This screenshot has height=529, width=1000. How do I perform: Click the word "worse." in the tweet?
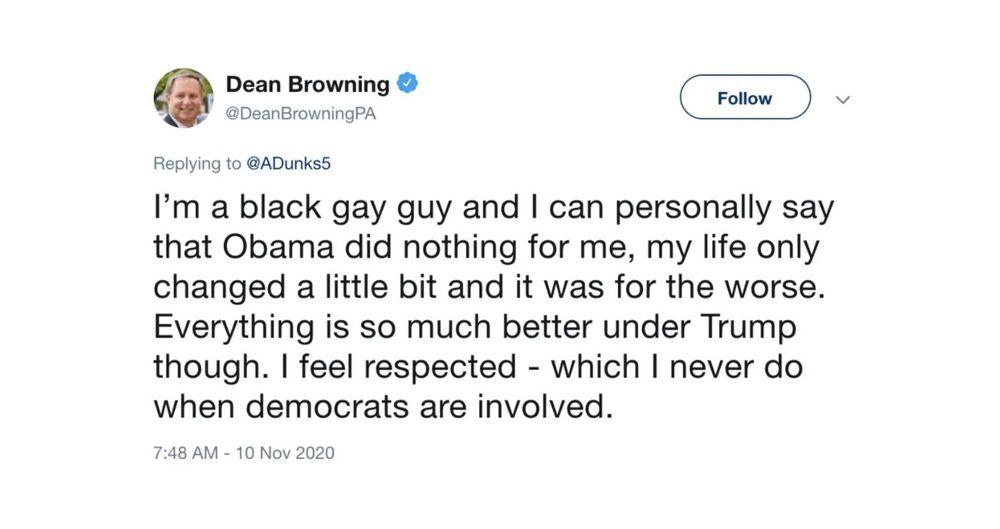tap(775, 288)
